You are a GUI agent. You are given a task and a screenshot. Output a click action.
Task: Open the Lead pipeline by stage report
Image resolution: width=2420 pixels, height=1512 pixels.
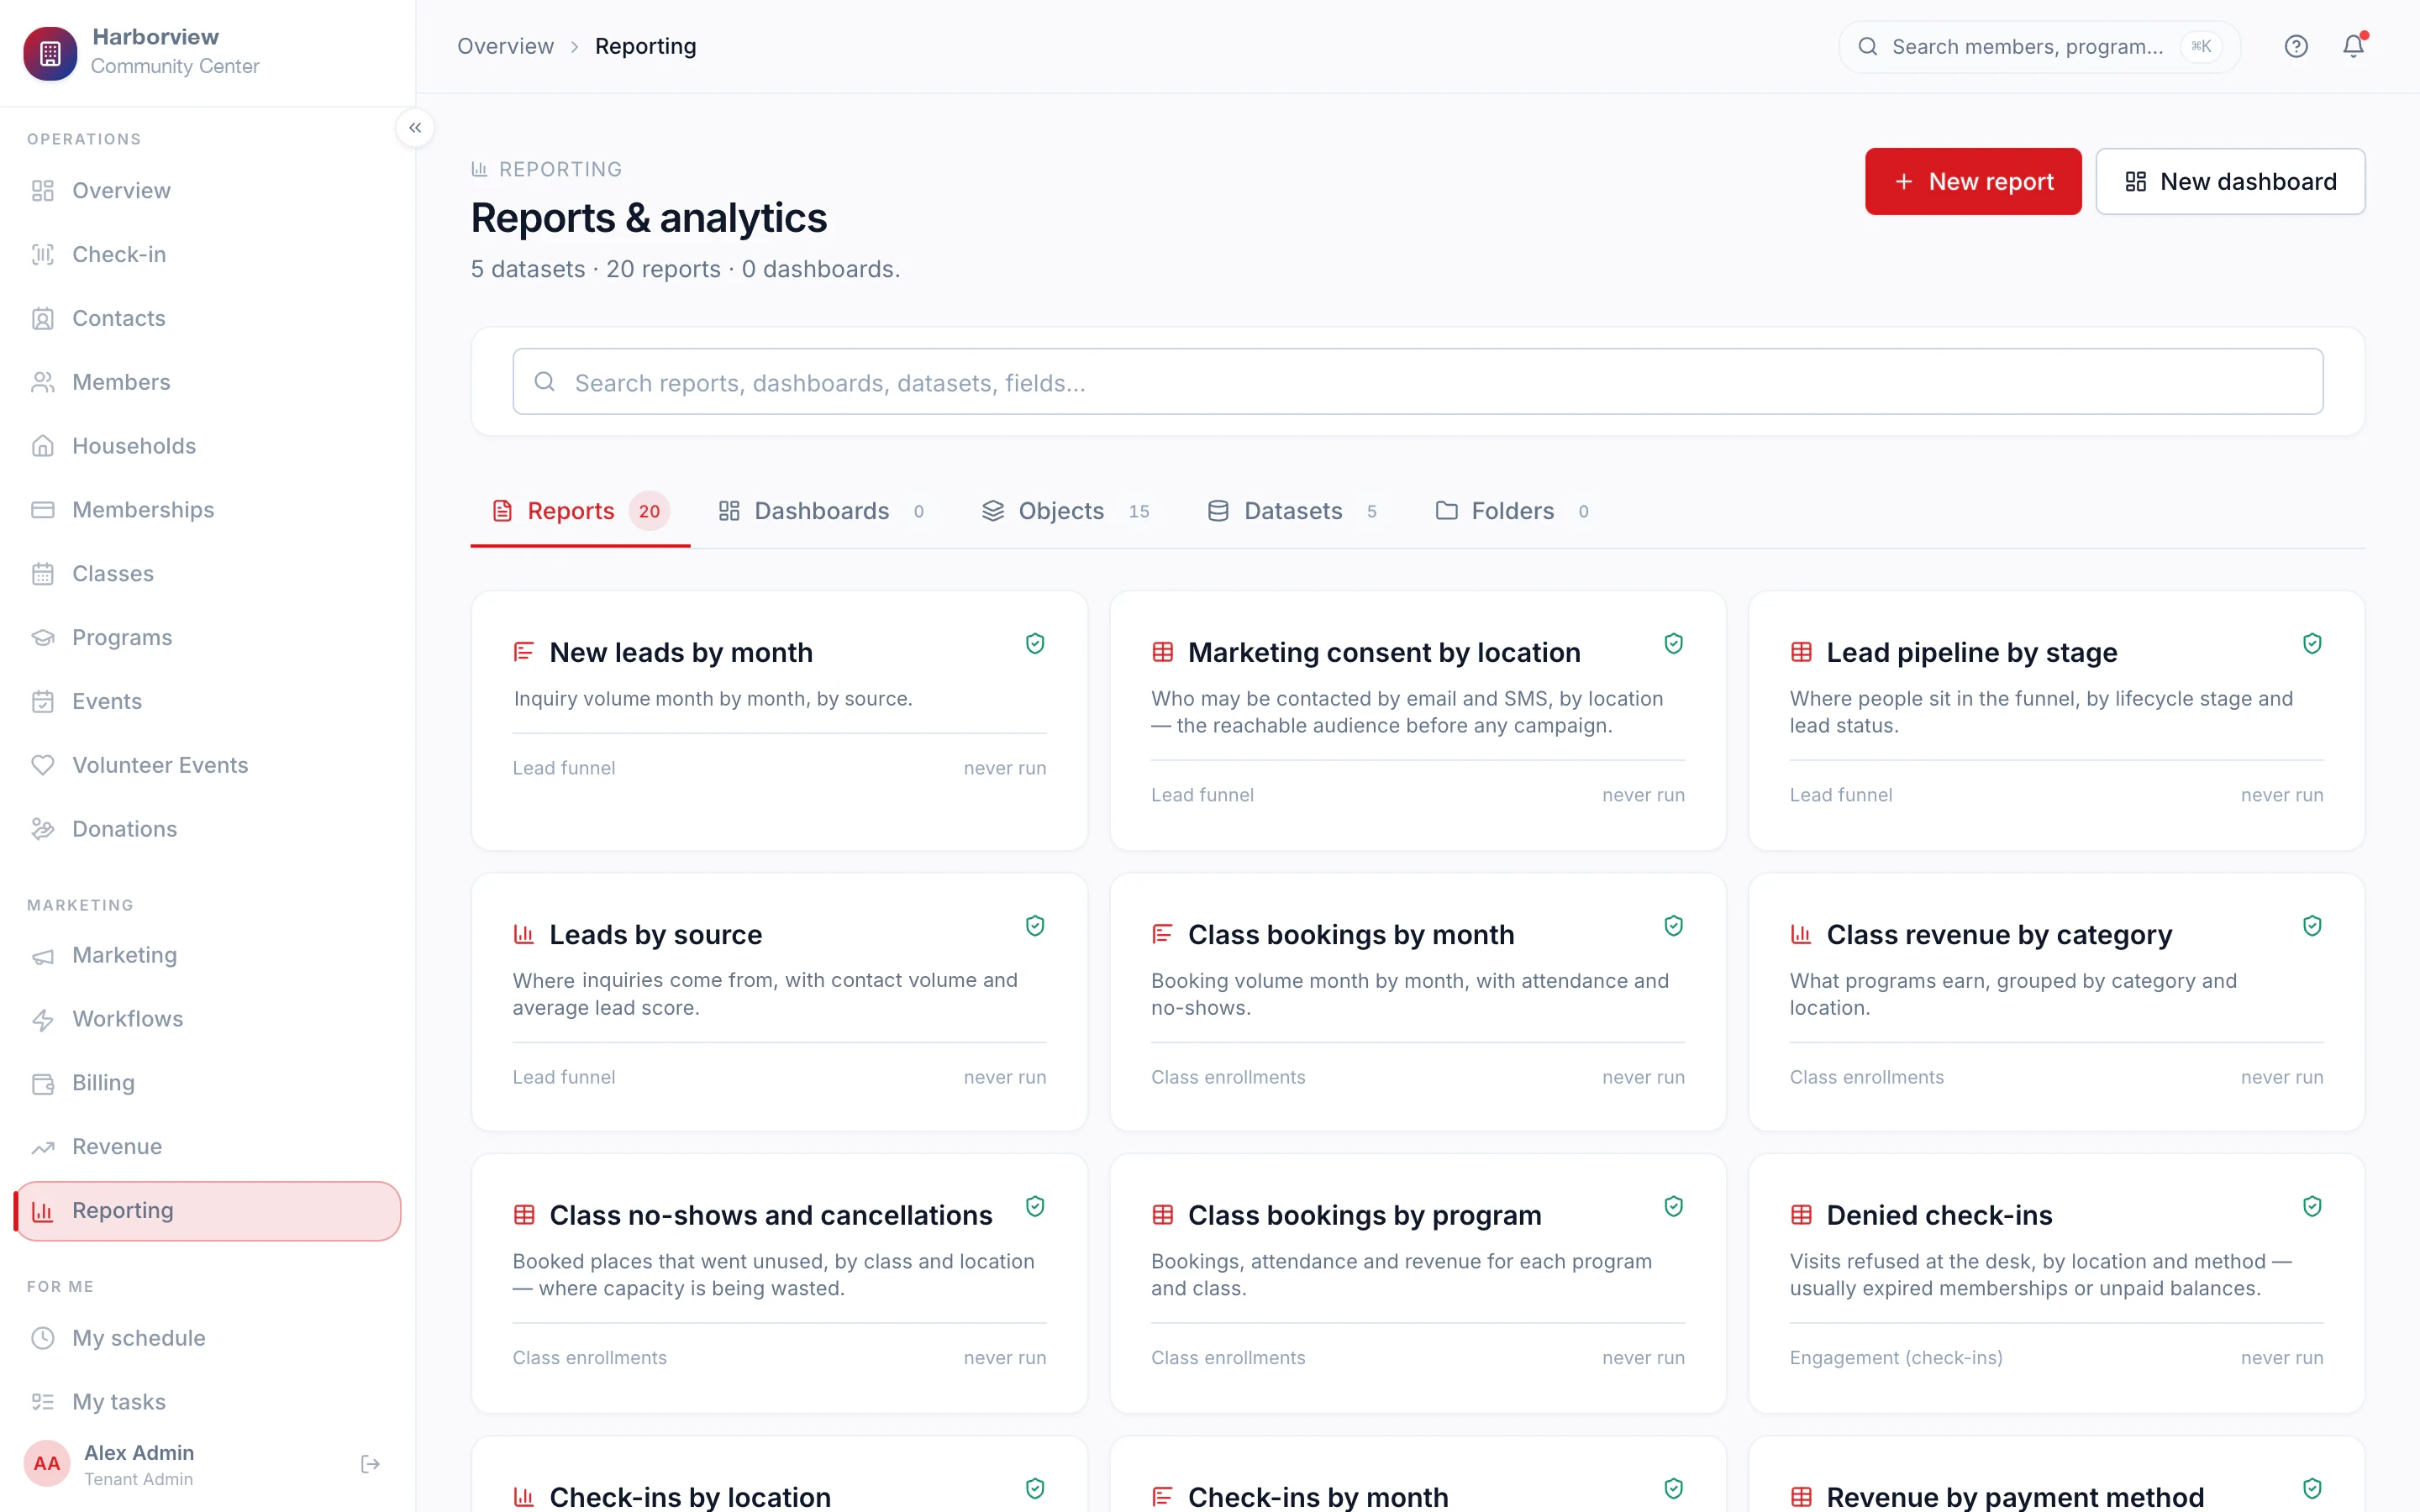pos(2057,720)
